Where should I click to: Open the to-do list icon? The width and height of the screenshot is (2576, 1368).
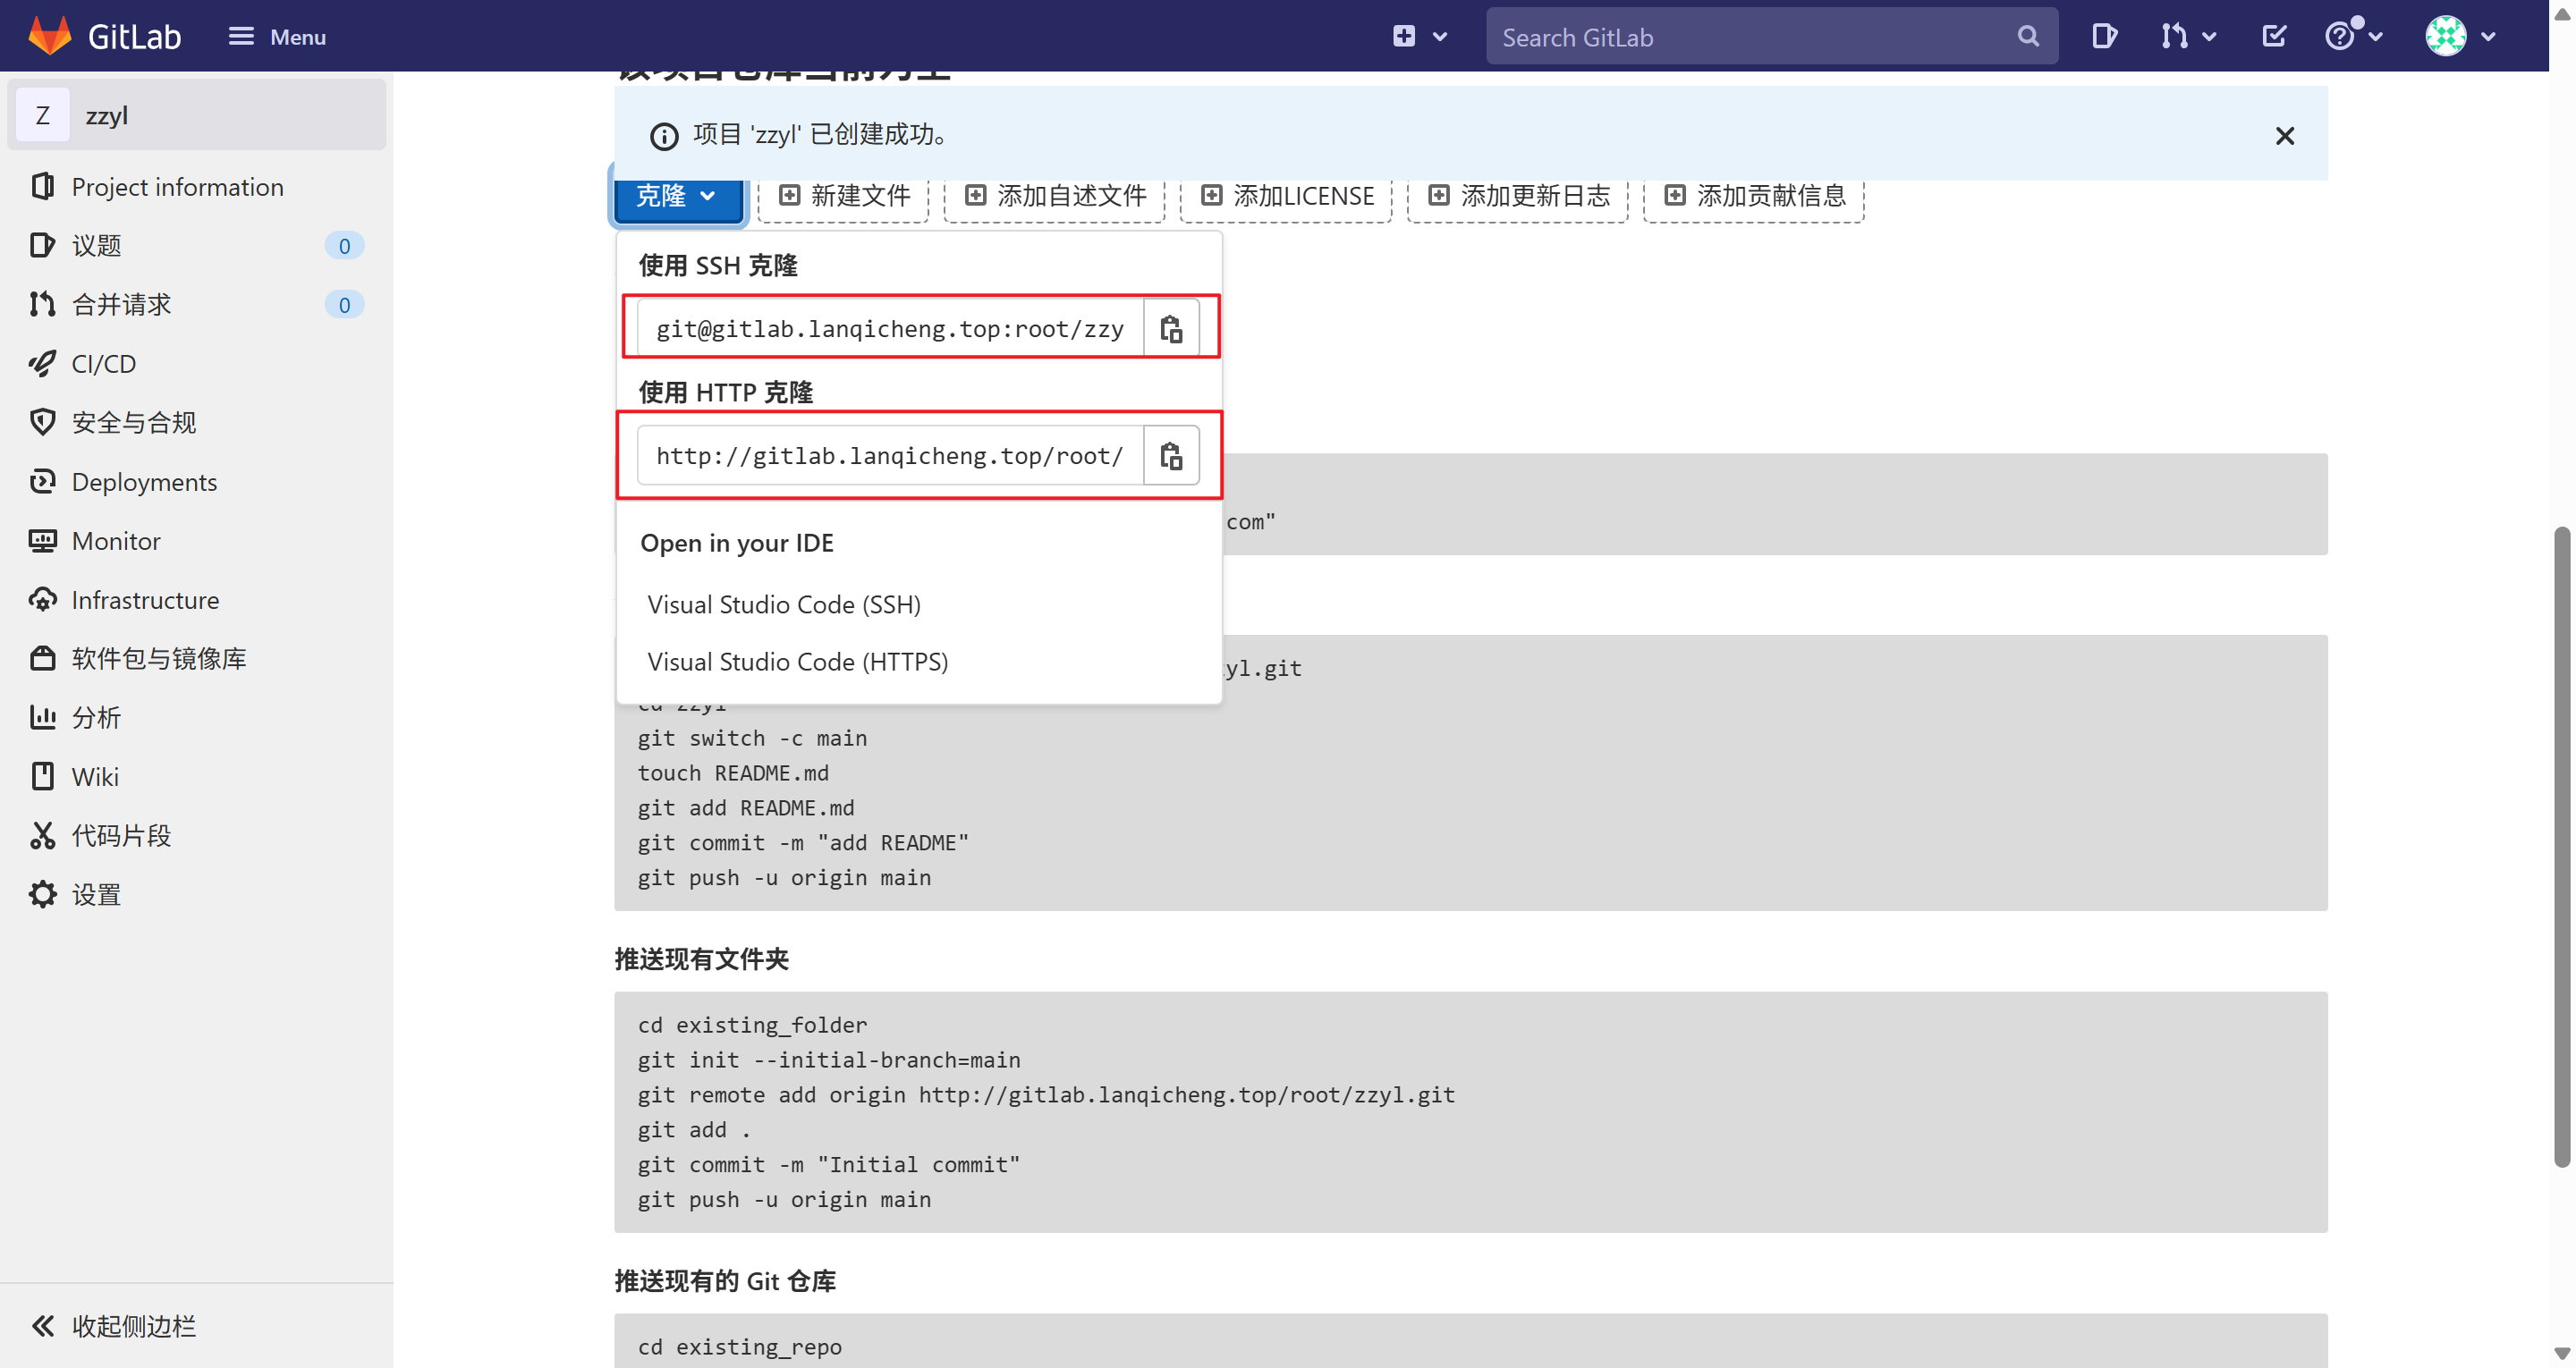tap(2274, 37)
